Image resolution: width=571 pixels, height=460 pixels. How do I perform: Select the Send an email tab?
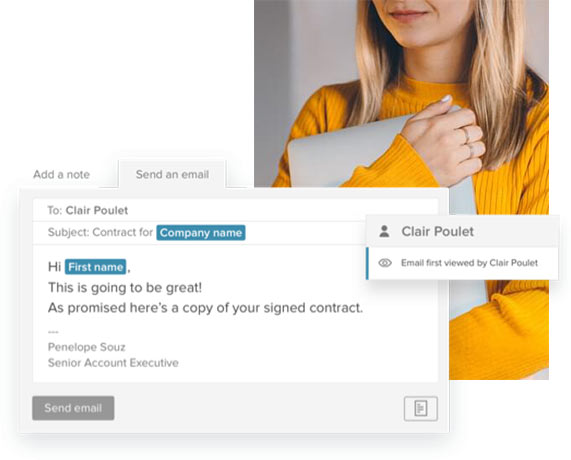(x=172, y=174)
